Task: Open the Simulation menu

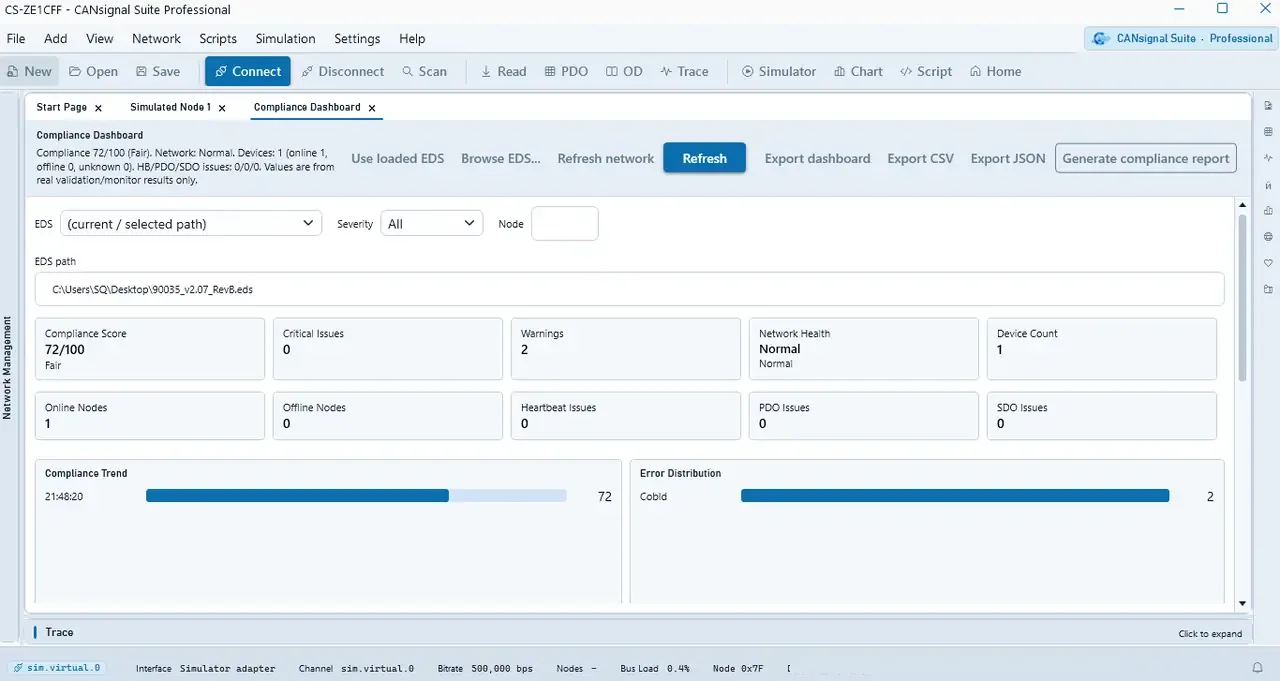Action: (x=285, y=38)
